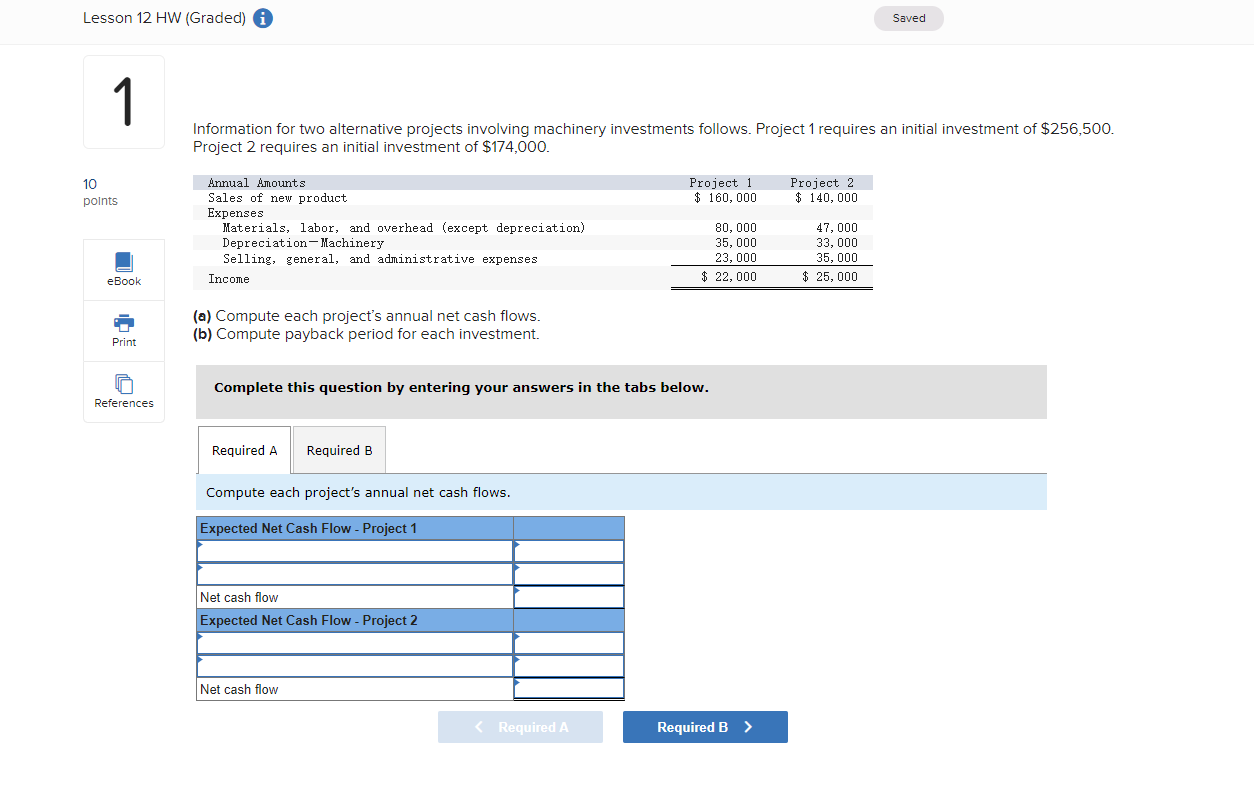Click first Project 1 amount field
1254x785 pixels.
[569, 551]
